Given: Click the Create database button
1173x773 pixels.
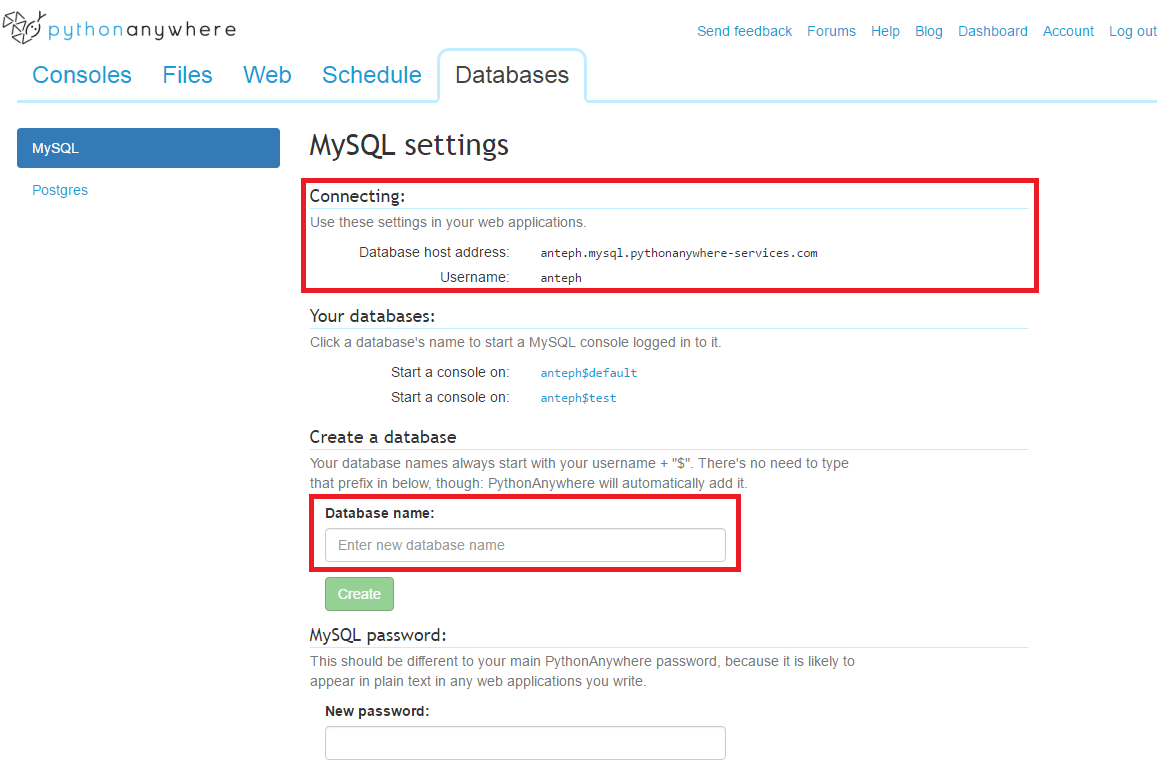Looking at the screenshot, I should coord(358,593).
